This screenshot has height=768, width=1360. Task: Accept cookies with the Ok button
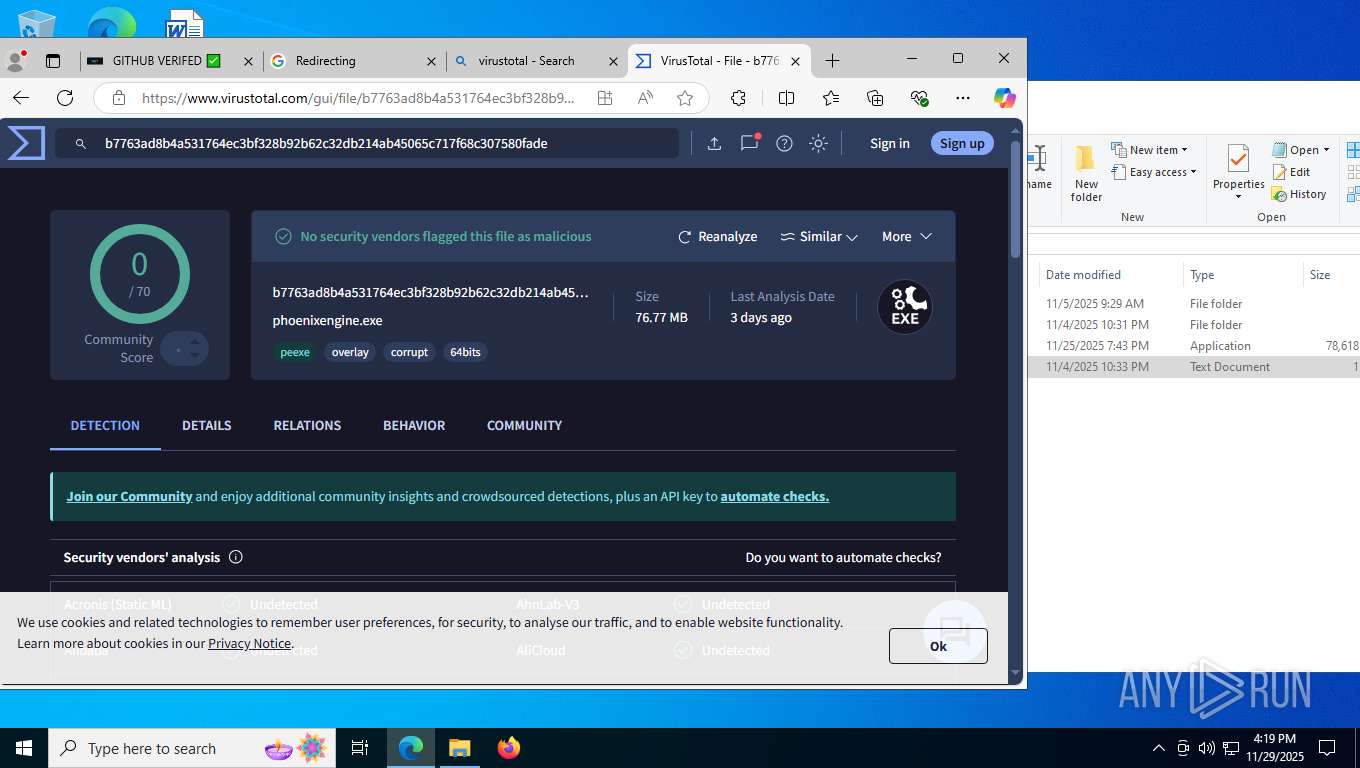click(x=938, y=646)
